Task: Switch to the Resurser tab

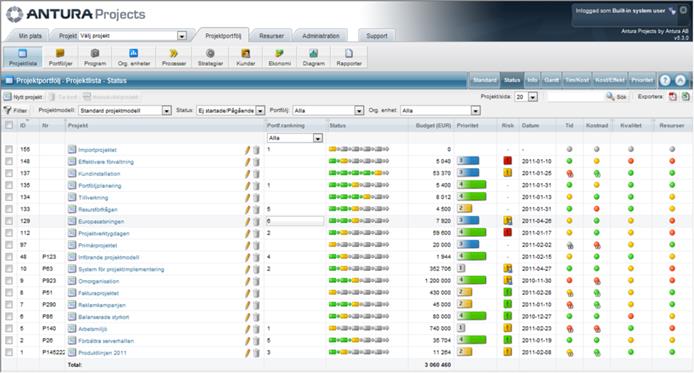Action: tap(271, 36)
